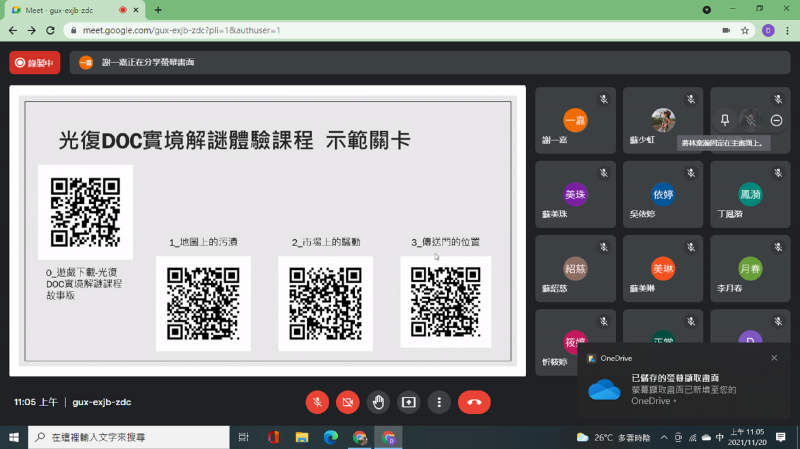Click the muted mic icon on 吳依婷 tile
Image resolution: width=800 pixels, height=449 pixels.
(691, 173)
